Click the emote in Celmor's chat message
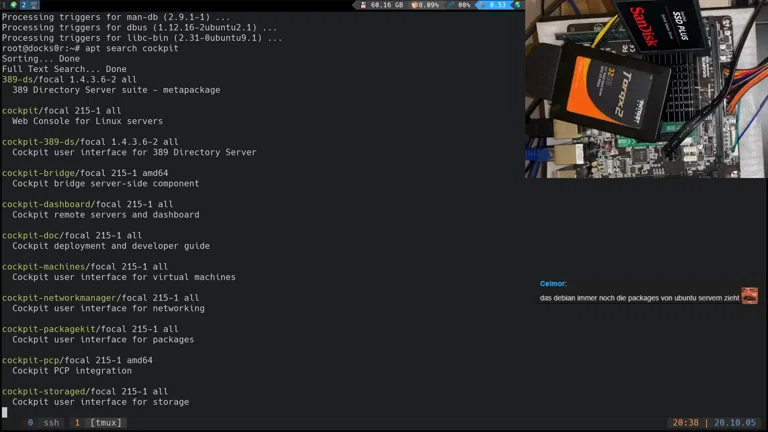Viewport: 768px width, 432px height. pos(749,296)
